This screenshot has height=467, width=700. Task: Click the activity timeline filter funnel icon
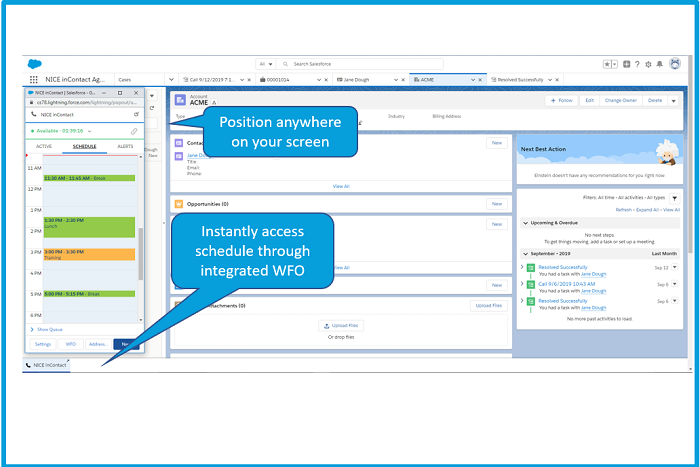[674, 198]
